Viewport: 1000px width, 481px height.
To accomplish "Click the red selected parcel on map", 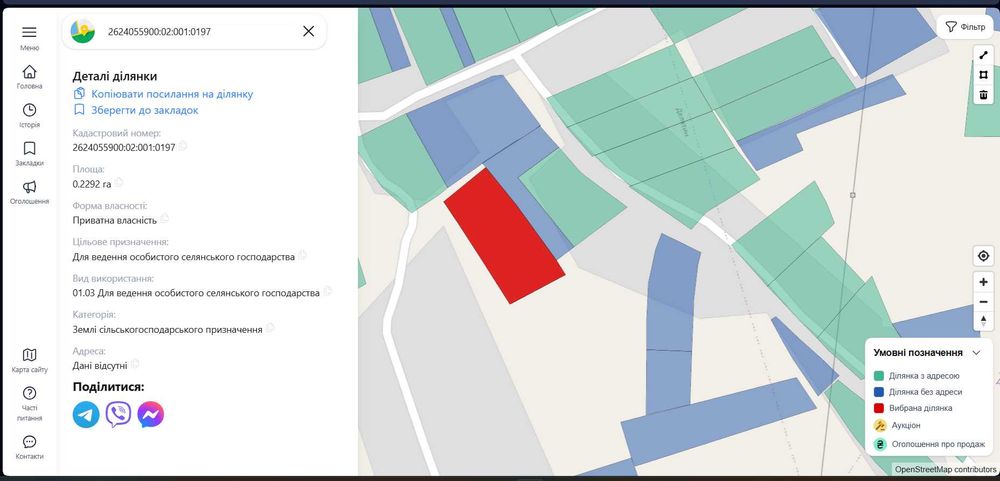I will (504, 236).
